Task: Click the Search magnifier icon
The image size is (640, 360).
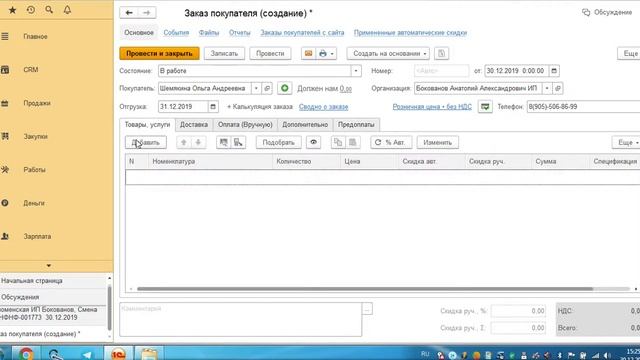Action: click(49, 10)
